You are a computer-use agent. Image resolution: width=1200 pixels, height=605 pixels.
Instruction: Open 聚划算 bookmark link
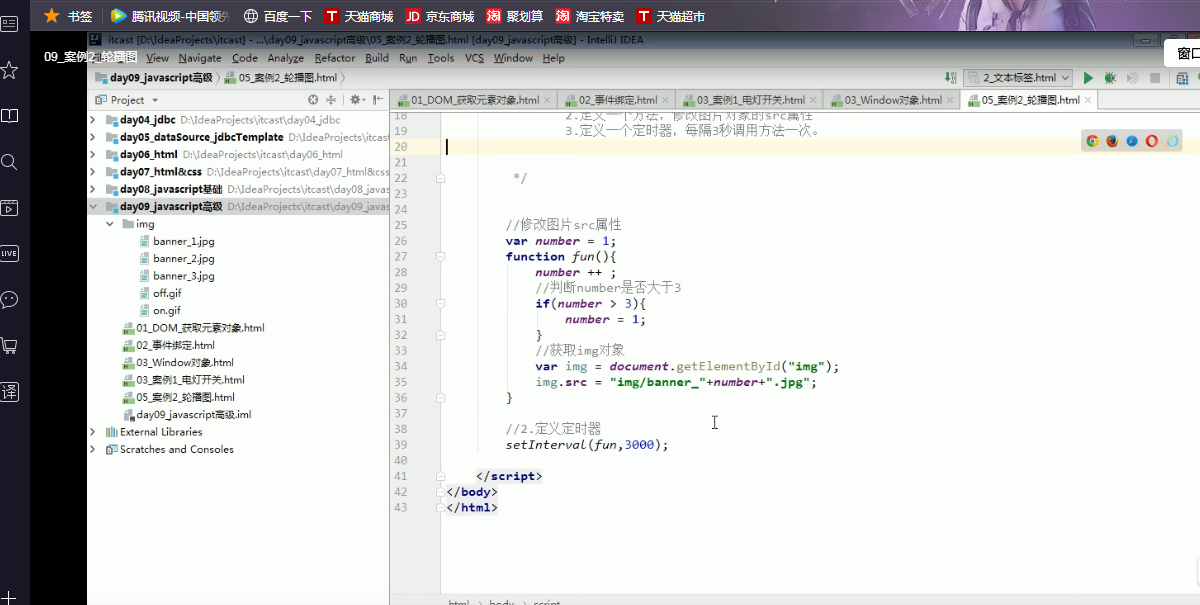pyautogui.click(x=517, y=16)
